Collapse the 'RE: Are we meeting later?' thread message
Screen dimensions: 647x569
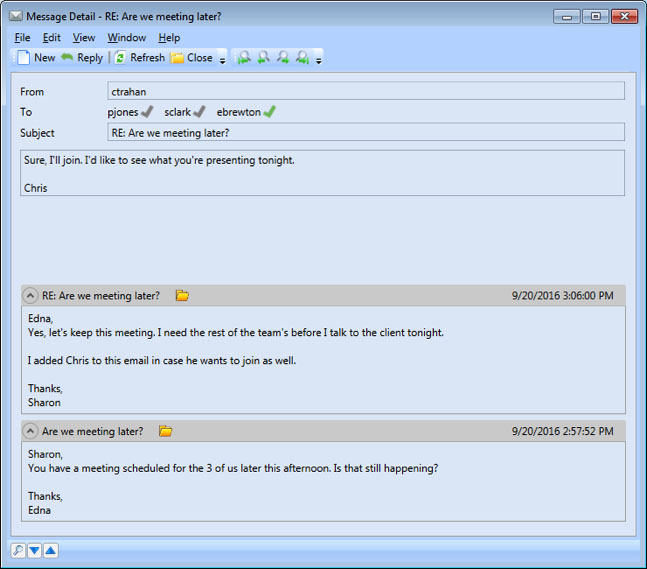click(x=30, y=296)
